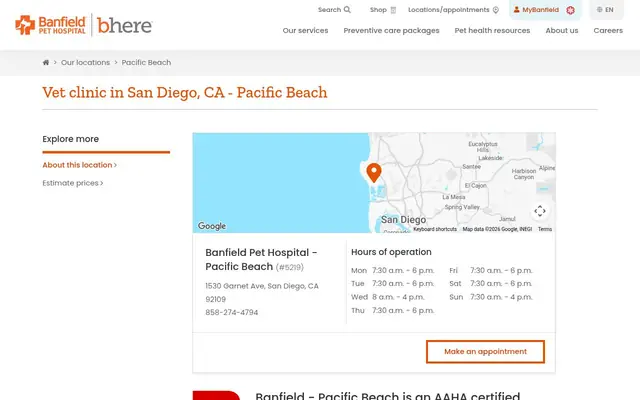Click the Sun 7:30 a.m. - 4 p.m. hours
The image size is (640, 400).
click(491, 297)
